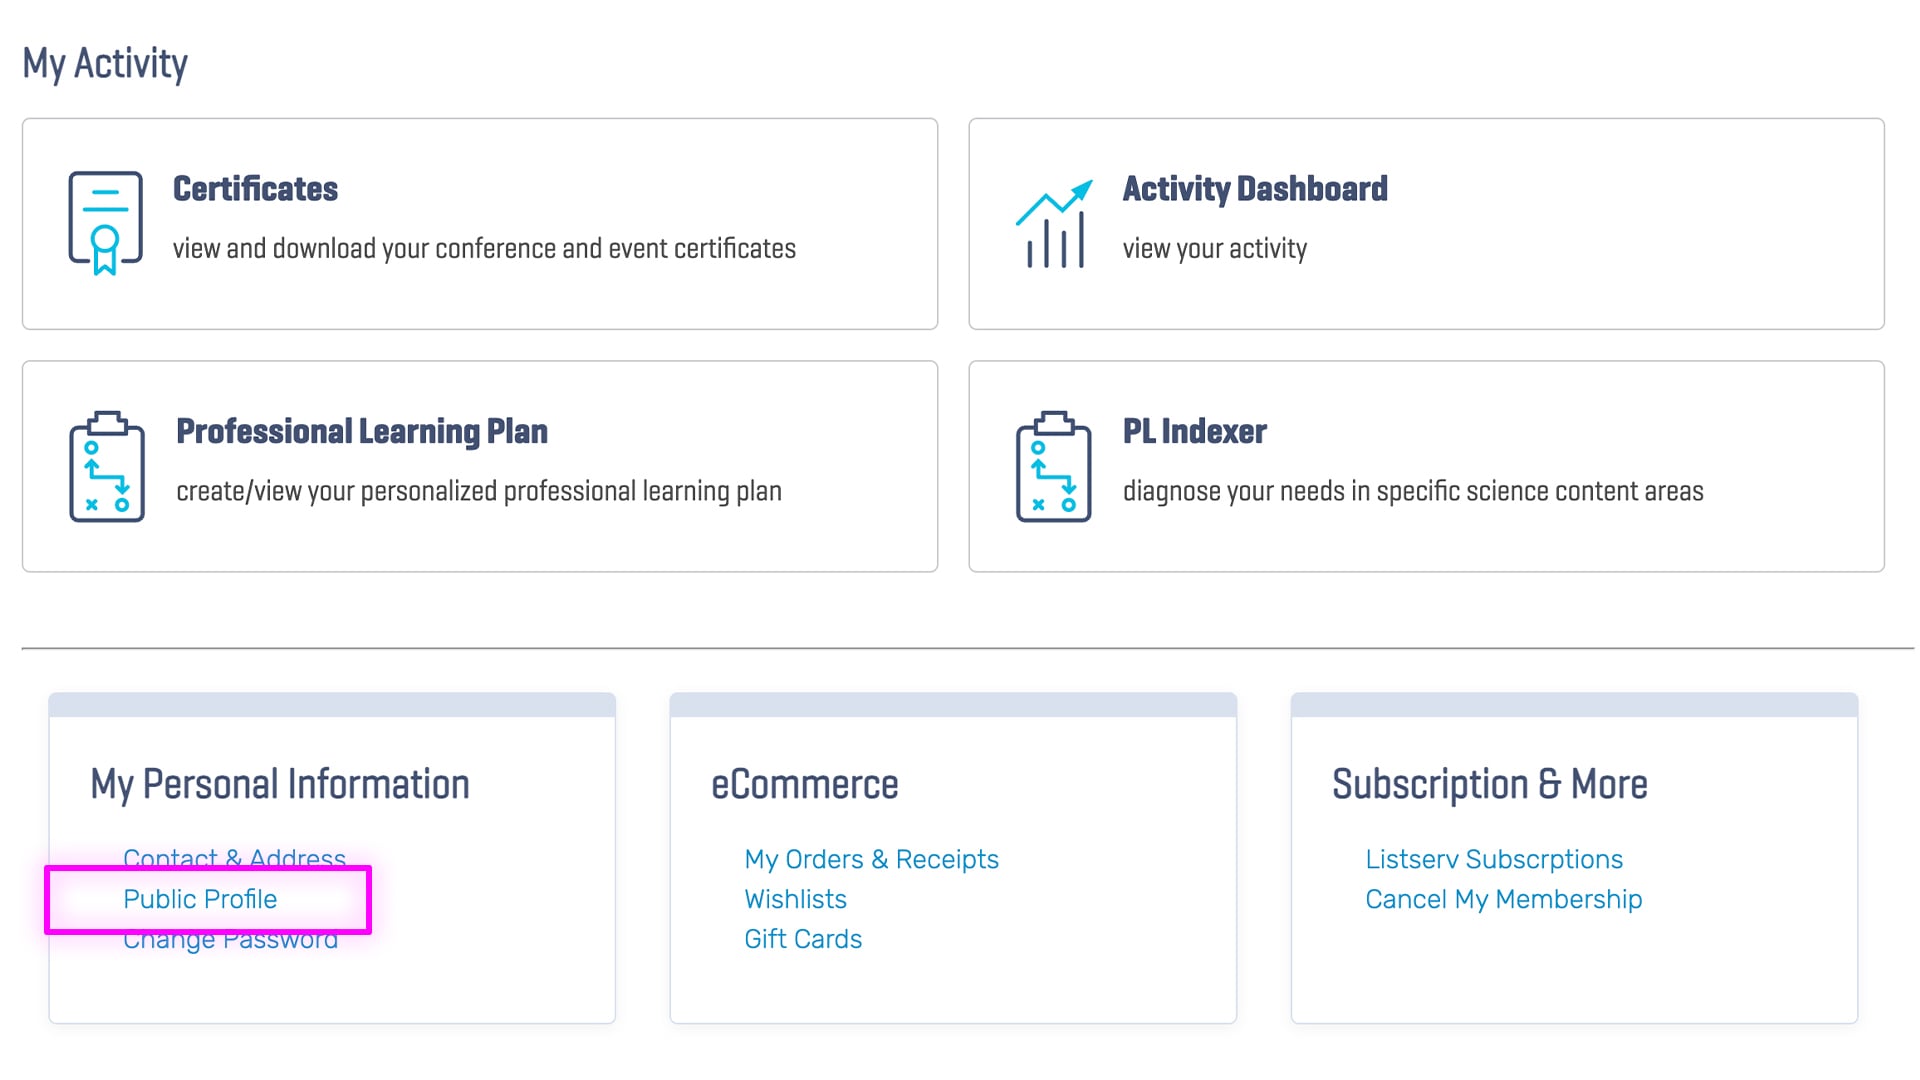Click the Certificates ribbon document icon
This screenshot has width=1920, height=1080.
105,223
